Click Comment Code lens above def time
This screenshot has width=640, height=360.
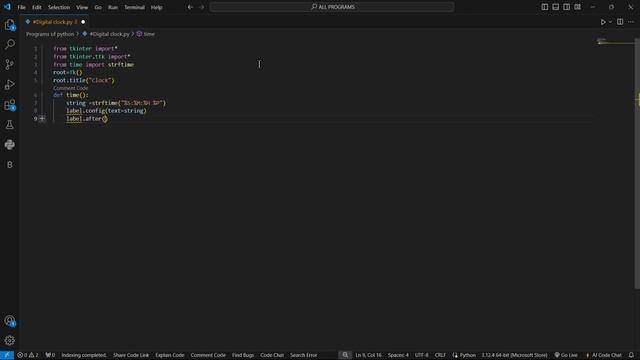pos(71,88)
